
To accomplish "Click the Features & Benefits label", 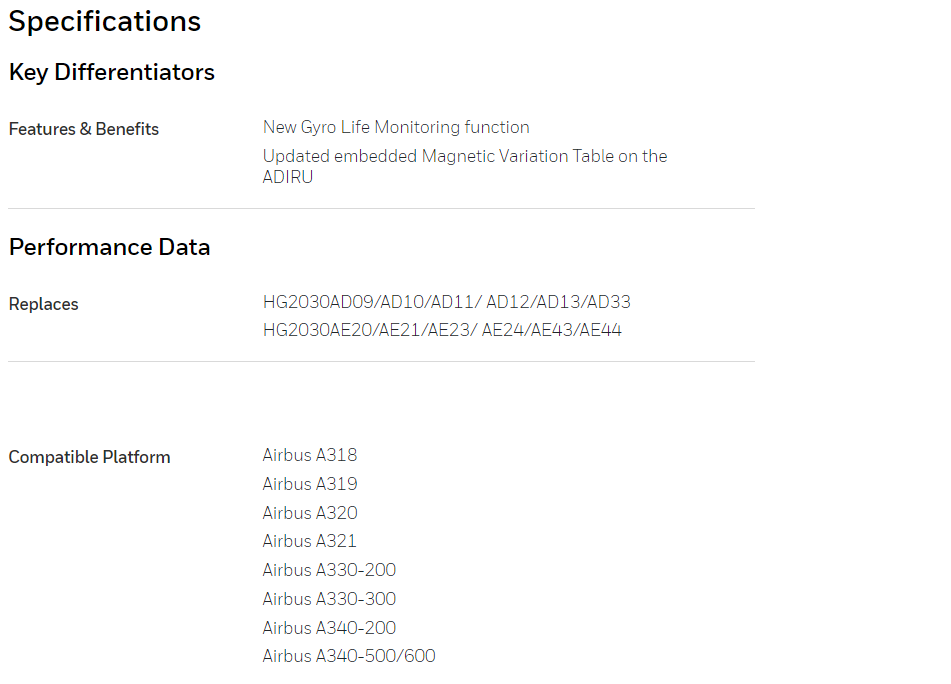I will point(84,129).
